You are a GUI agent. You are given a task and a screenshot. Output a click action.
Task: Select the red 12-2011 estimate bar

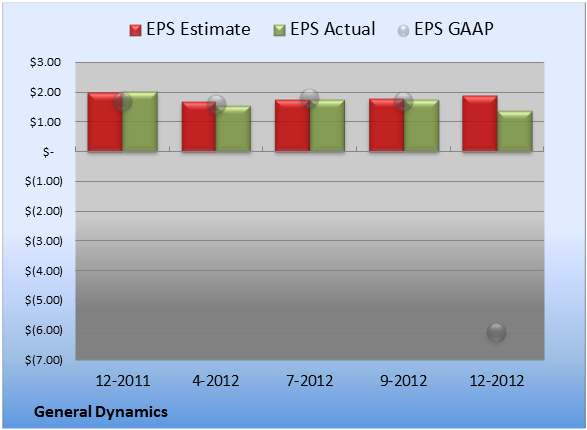[x=105, y=122]
